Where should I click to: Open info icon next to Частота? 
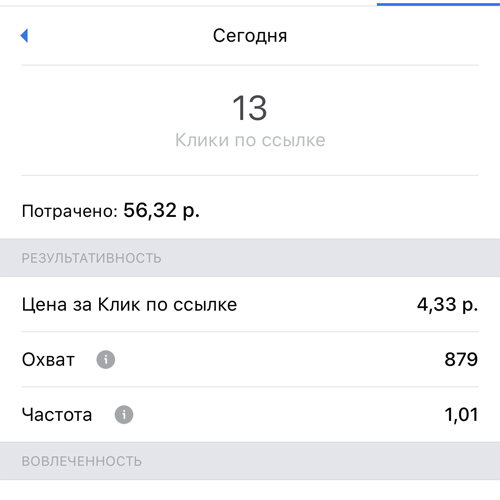pos(124,415)
